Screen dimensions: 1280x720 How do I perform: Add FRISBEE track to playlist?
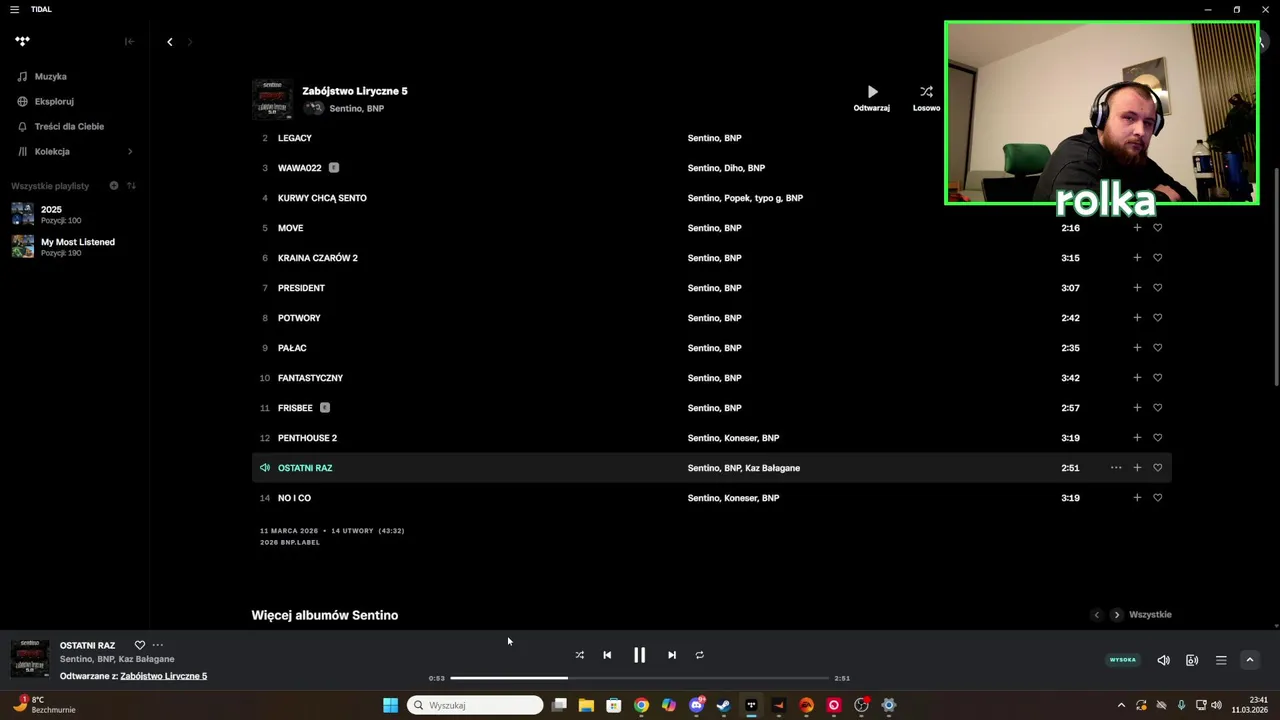point(1137,408)
